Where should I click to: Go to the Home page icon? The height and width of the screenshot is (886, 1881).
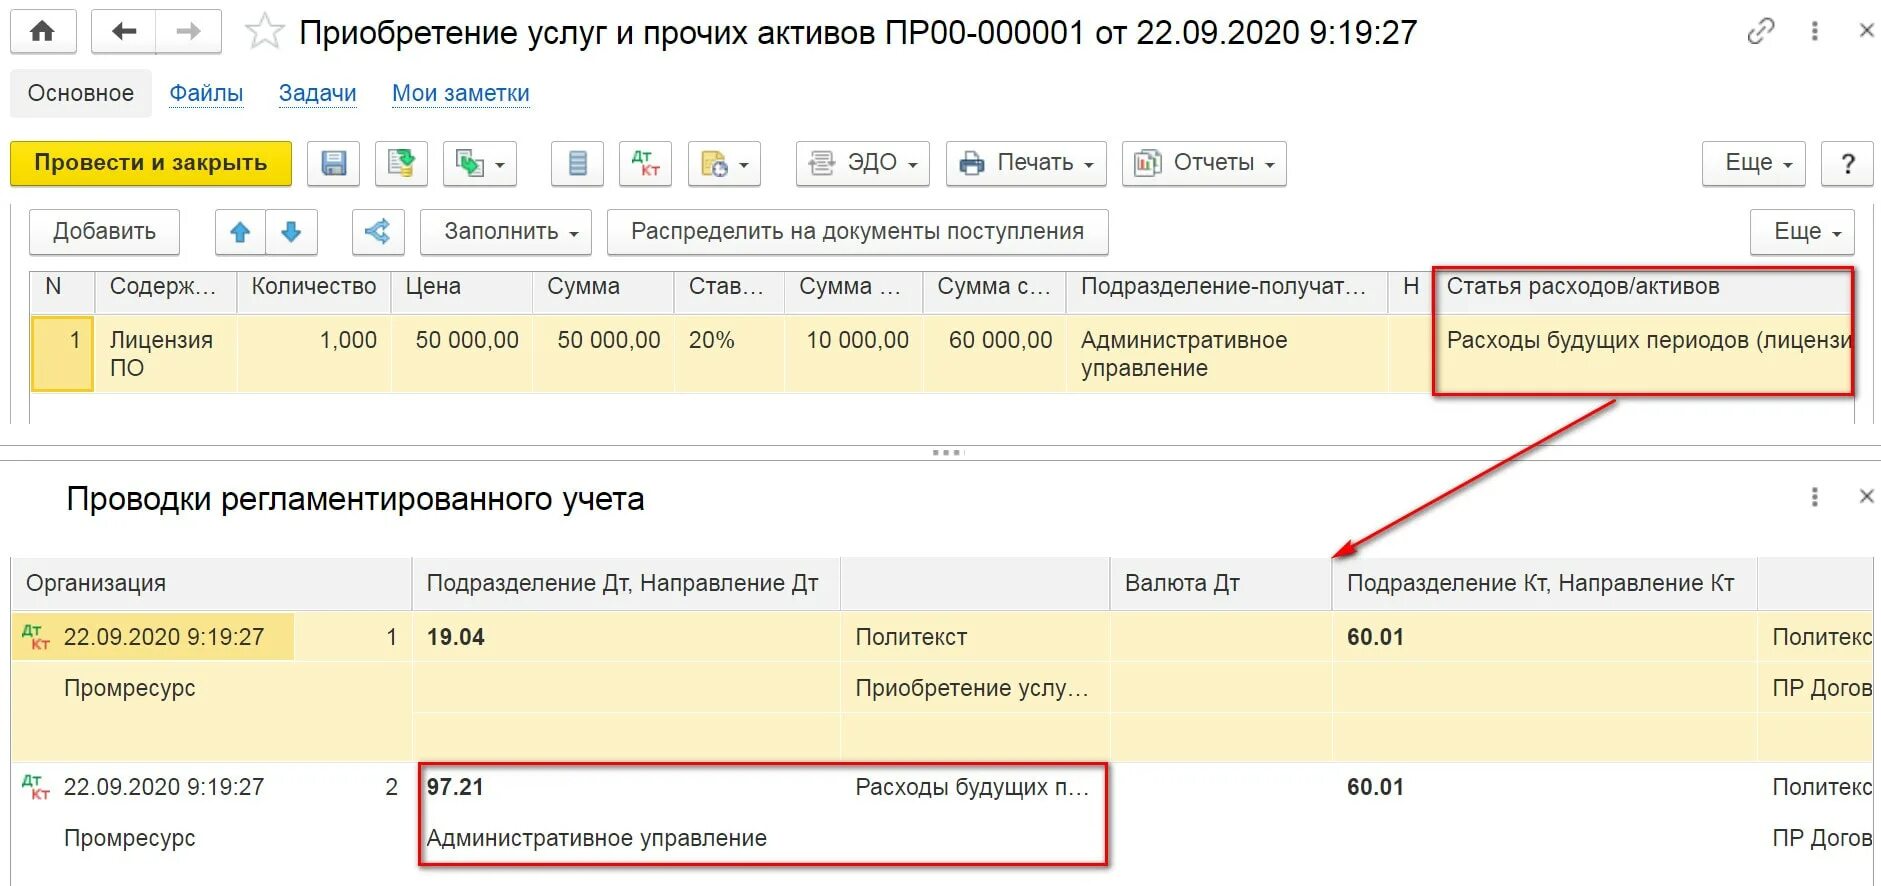43,32
